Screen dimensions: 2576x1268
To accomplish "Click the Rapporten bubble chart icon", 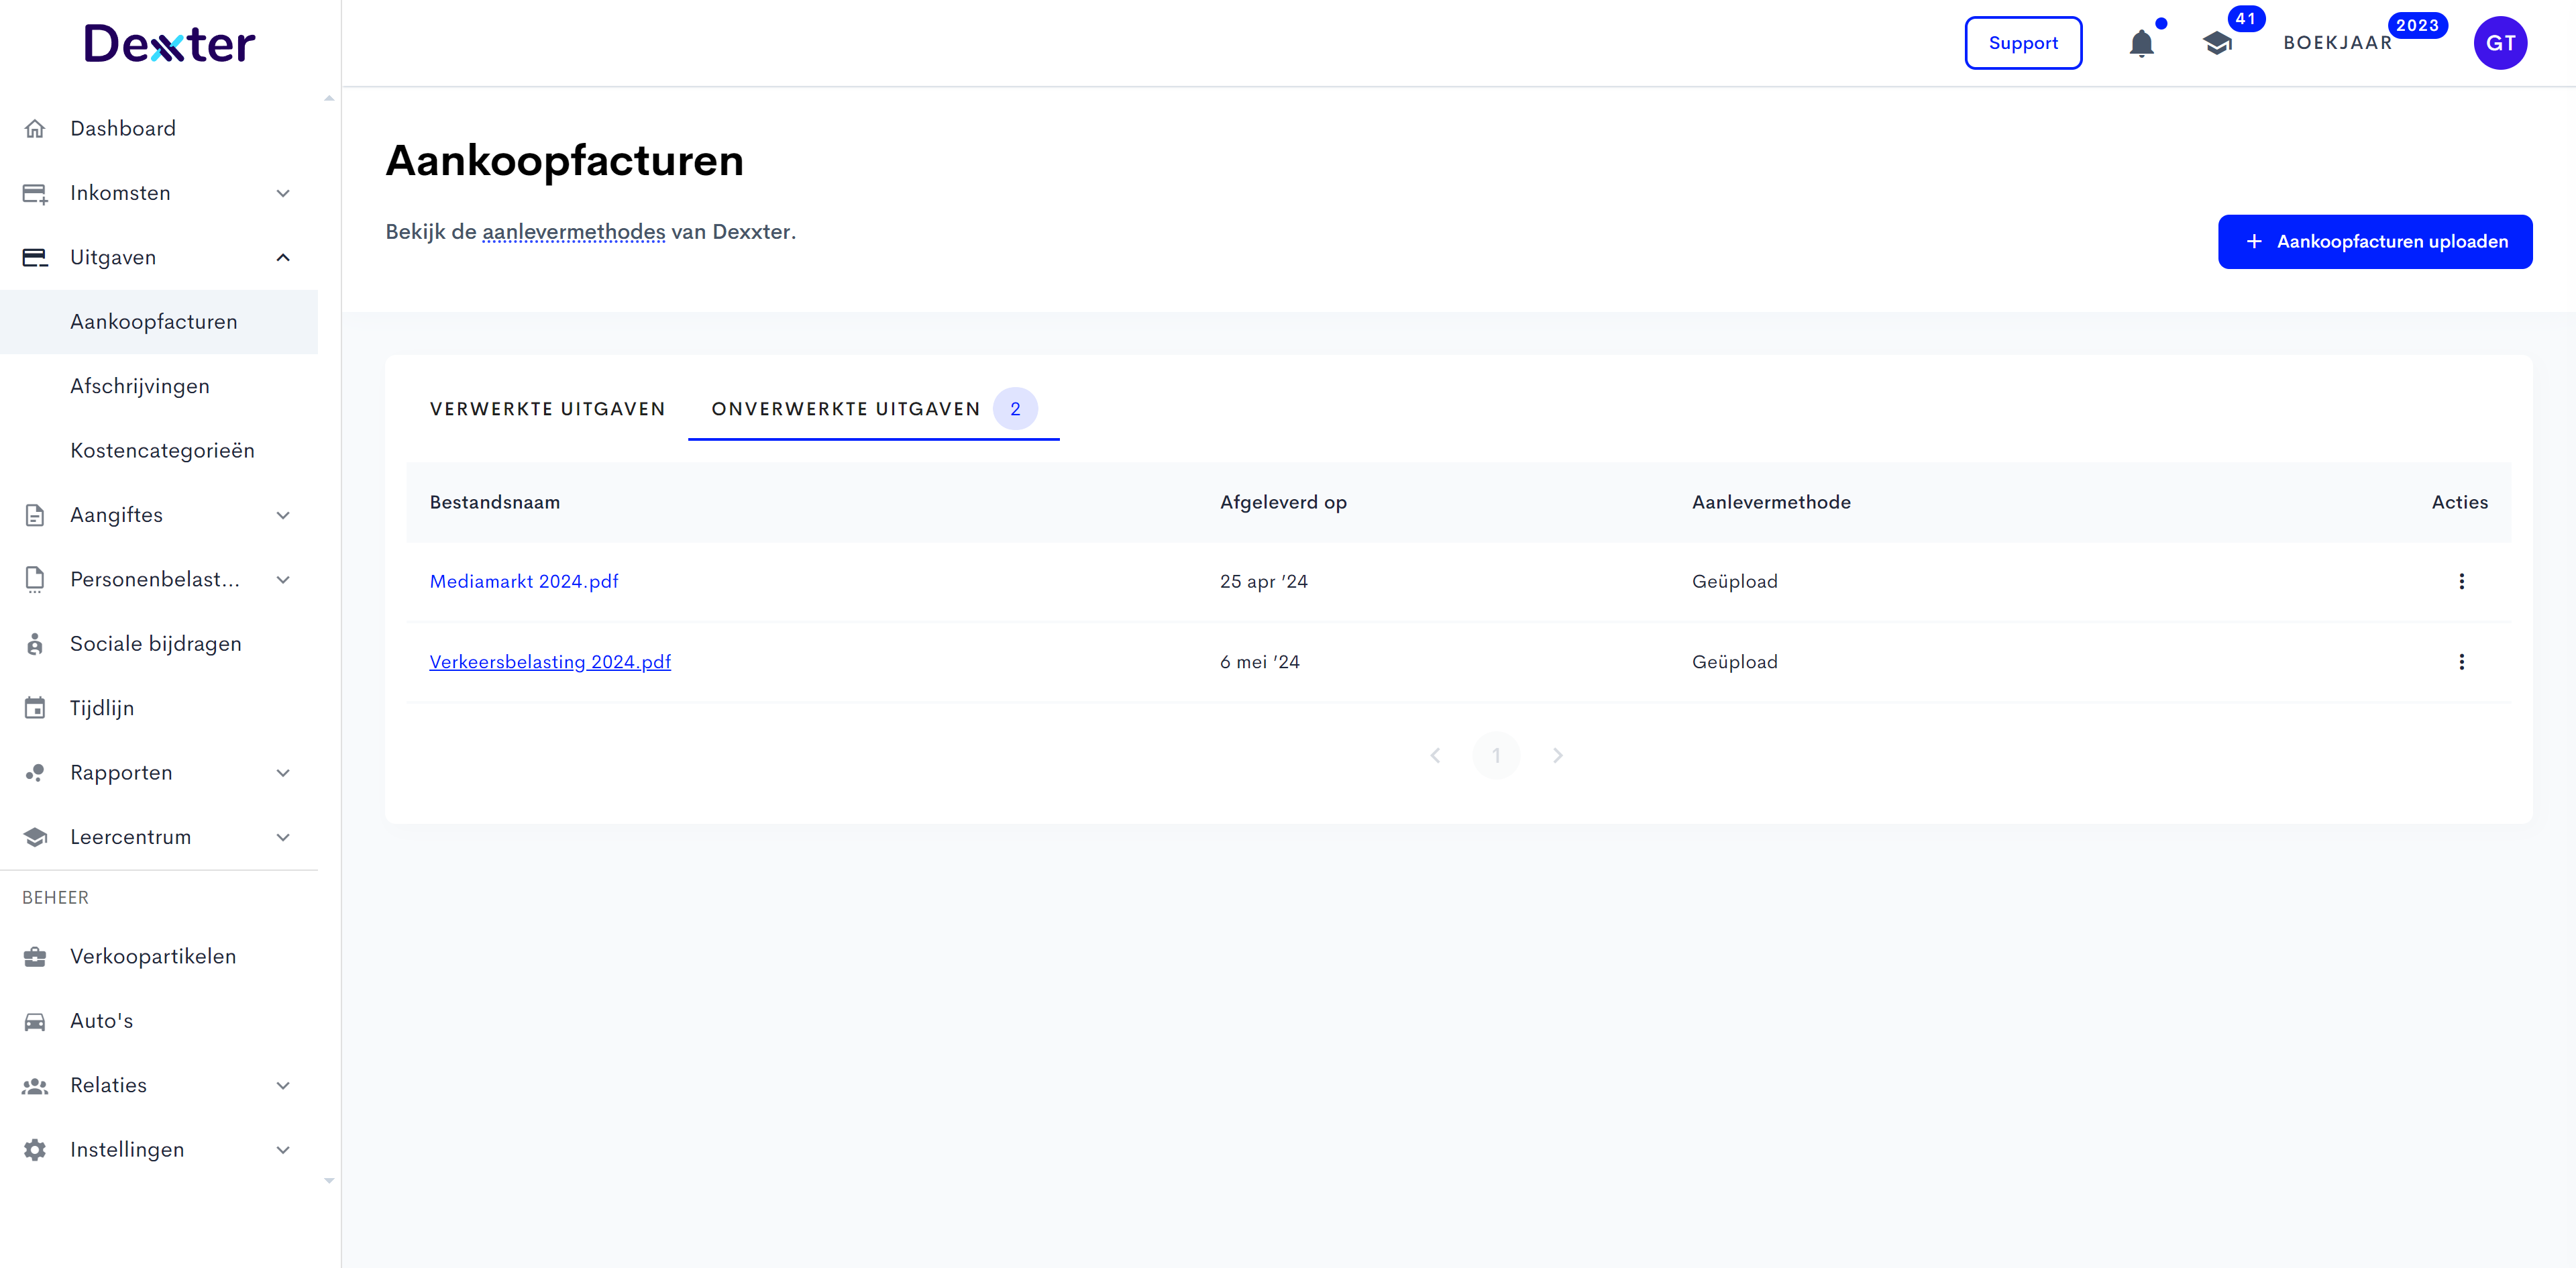I will (x=35, y=773).
